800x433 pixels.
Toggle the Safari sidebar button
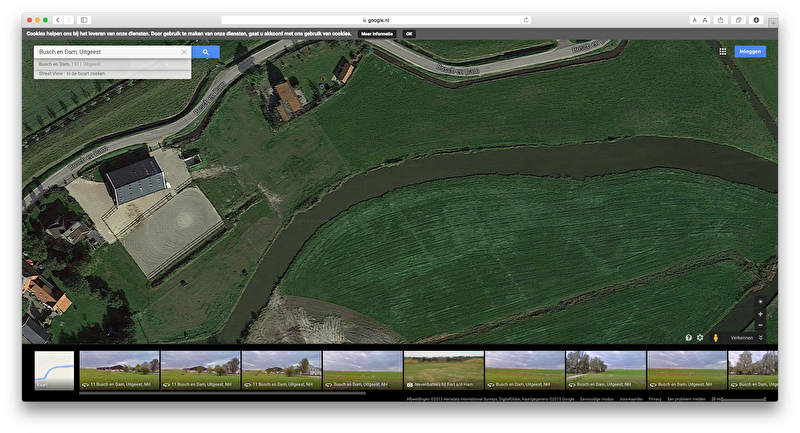(x=84, y=20)
